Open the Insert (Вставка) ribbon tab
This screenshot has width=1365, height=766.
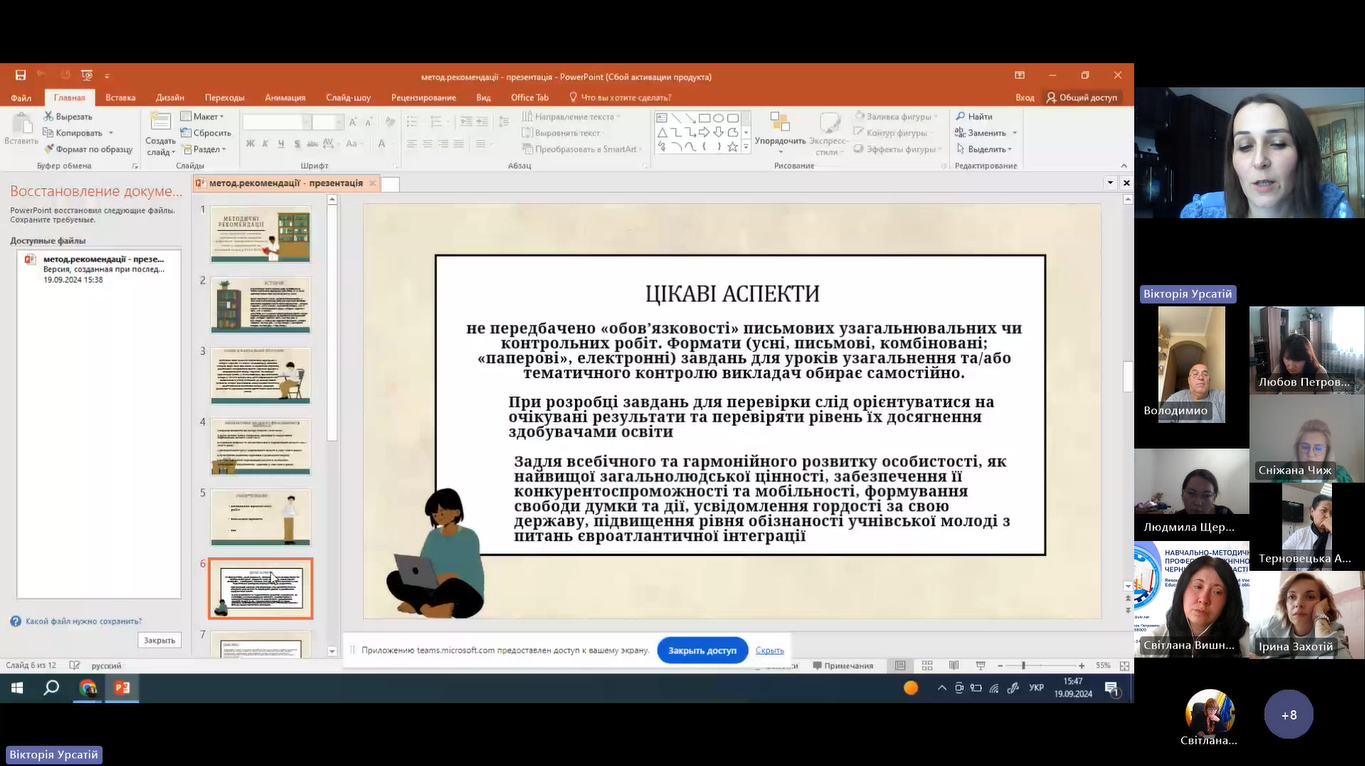120,97
